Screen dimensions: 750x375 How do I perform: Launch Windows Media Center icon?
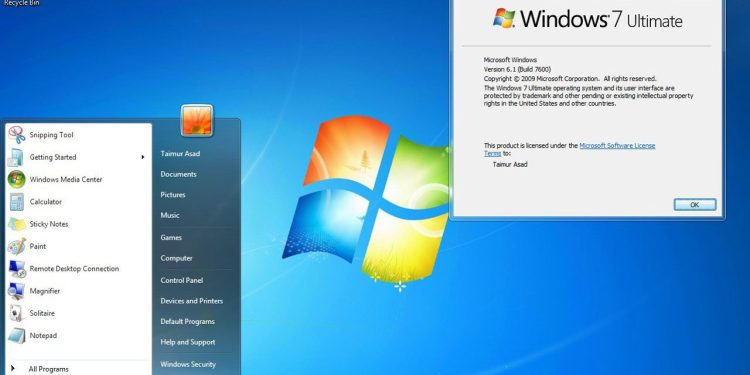pyautogui.click(x=17, y=179)
